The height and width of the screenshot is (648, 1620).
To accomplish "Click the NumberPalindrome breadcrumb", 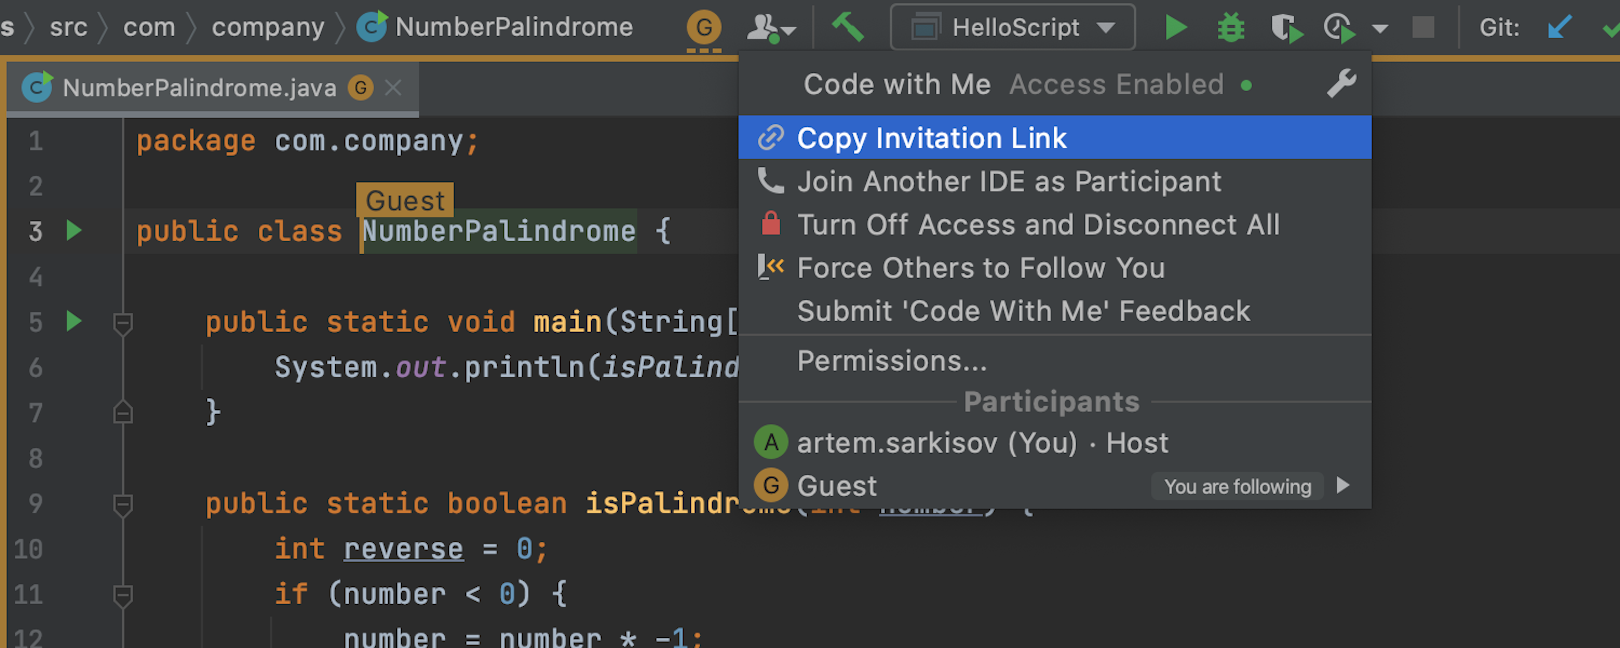I will click(495, 27).
